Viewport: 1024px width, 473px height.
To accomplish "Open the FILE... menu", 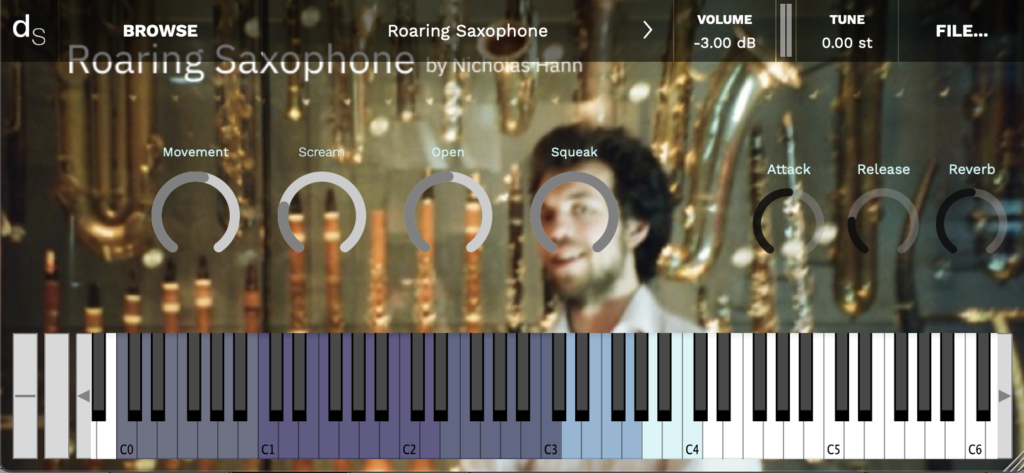I will click(961, 31).
